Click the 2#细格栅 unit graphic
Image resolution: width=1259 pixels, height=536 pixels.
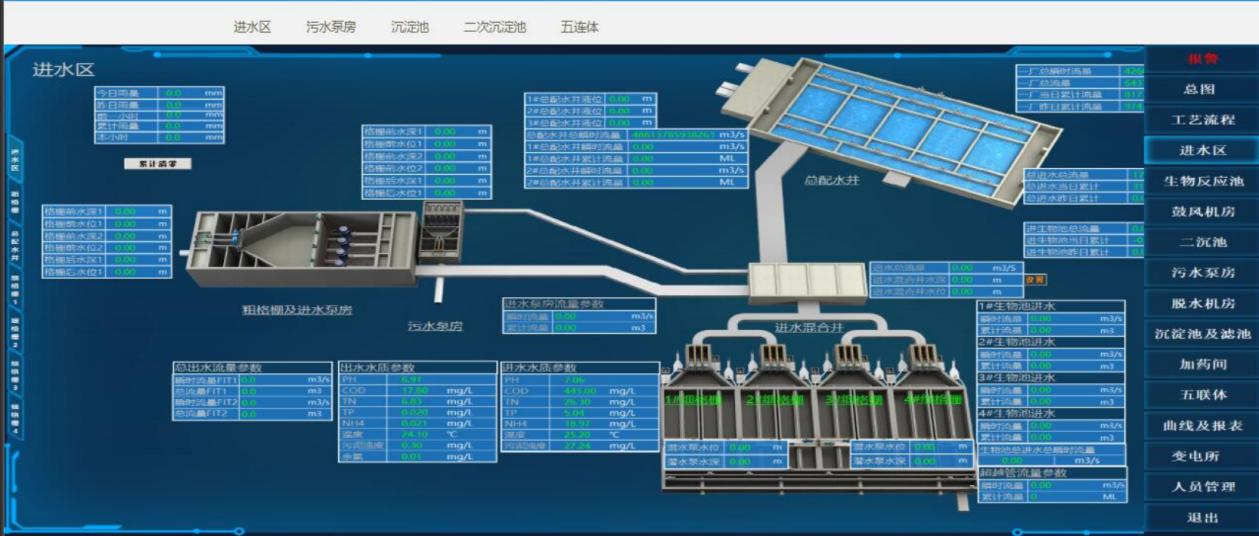[x=774, y=390]
